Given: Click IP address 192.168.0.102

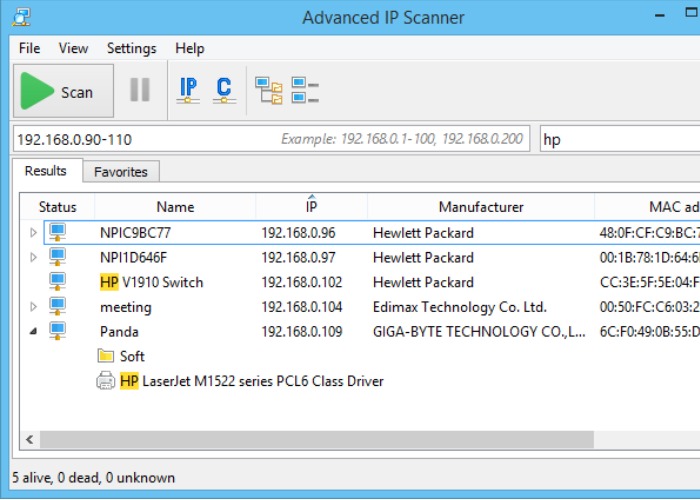Looking at the screenshot, I should tap(302, 283).
